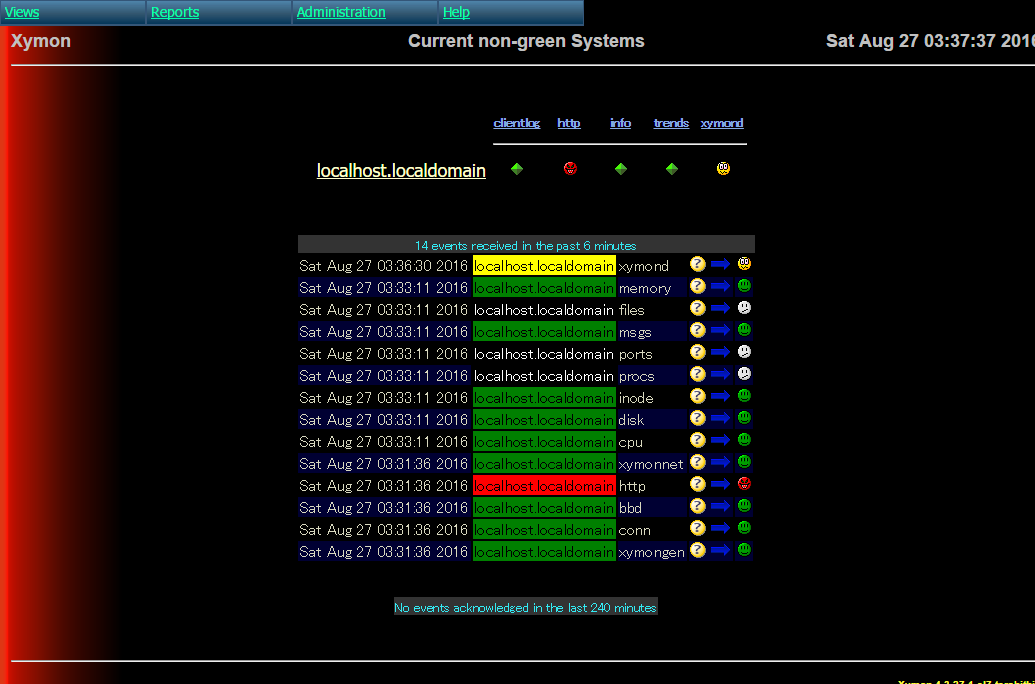Open the green clientlog status diamond
Image resolution: width=1035 pixels, height=684 pixels.
pyautogui.click(x=517, y=169)
